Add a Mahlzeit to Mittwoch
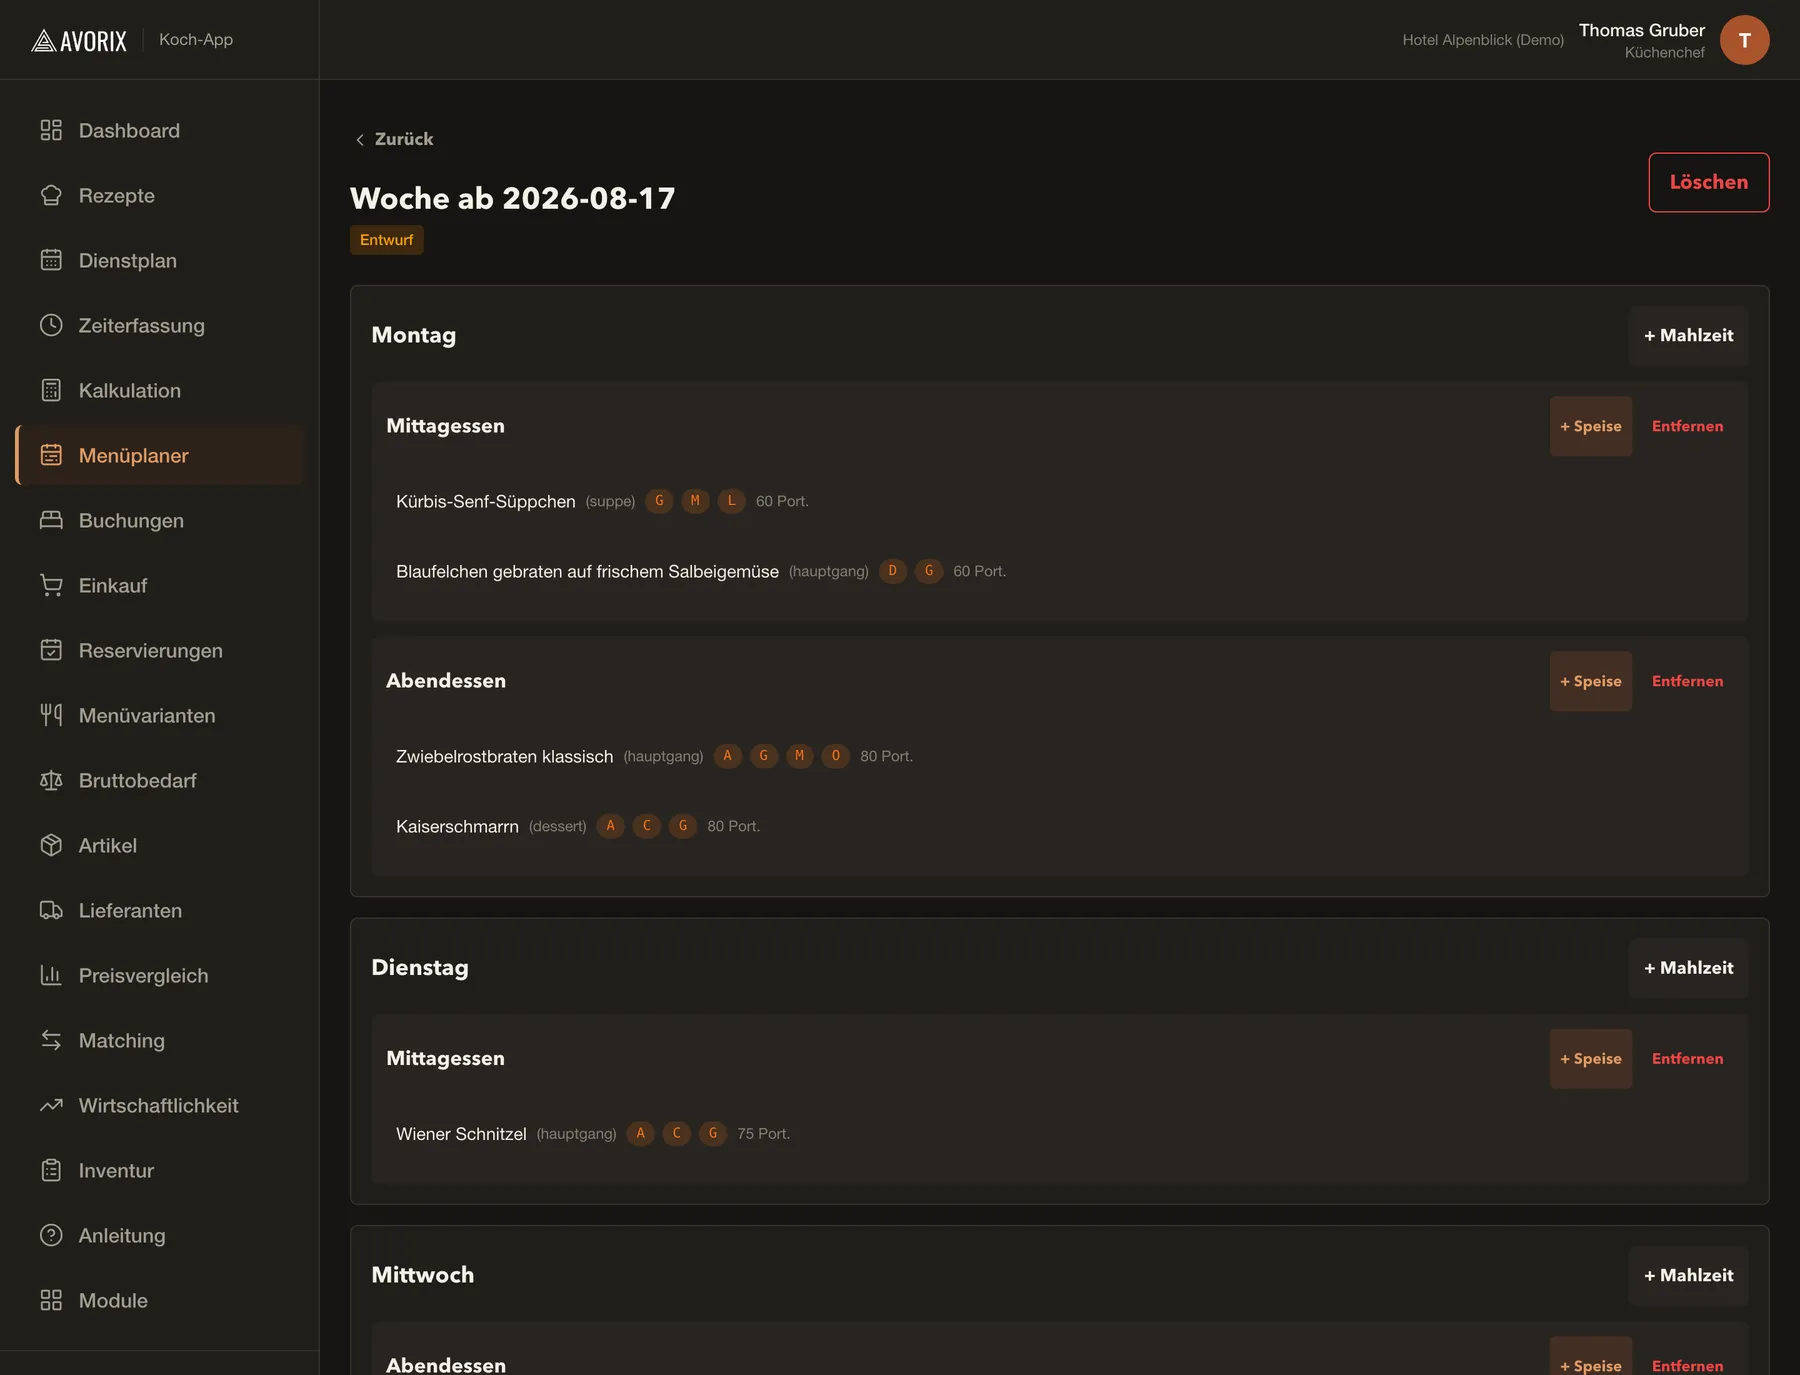Screen dimensions: 1800x1375 1689,1276
